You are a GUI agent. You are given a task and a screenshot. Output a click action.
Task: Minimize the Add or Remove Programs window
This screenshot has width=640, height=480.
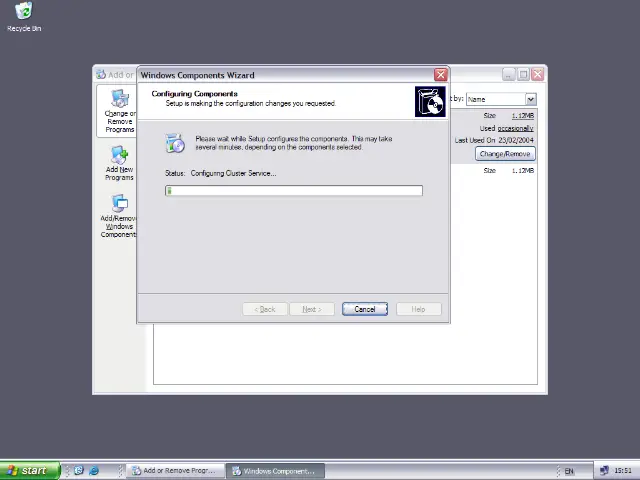click(509, 75)
